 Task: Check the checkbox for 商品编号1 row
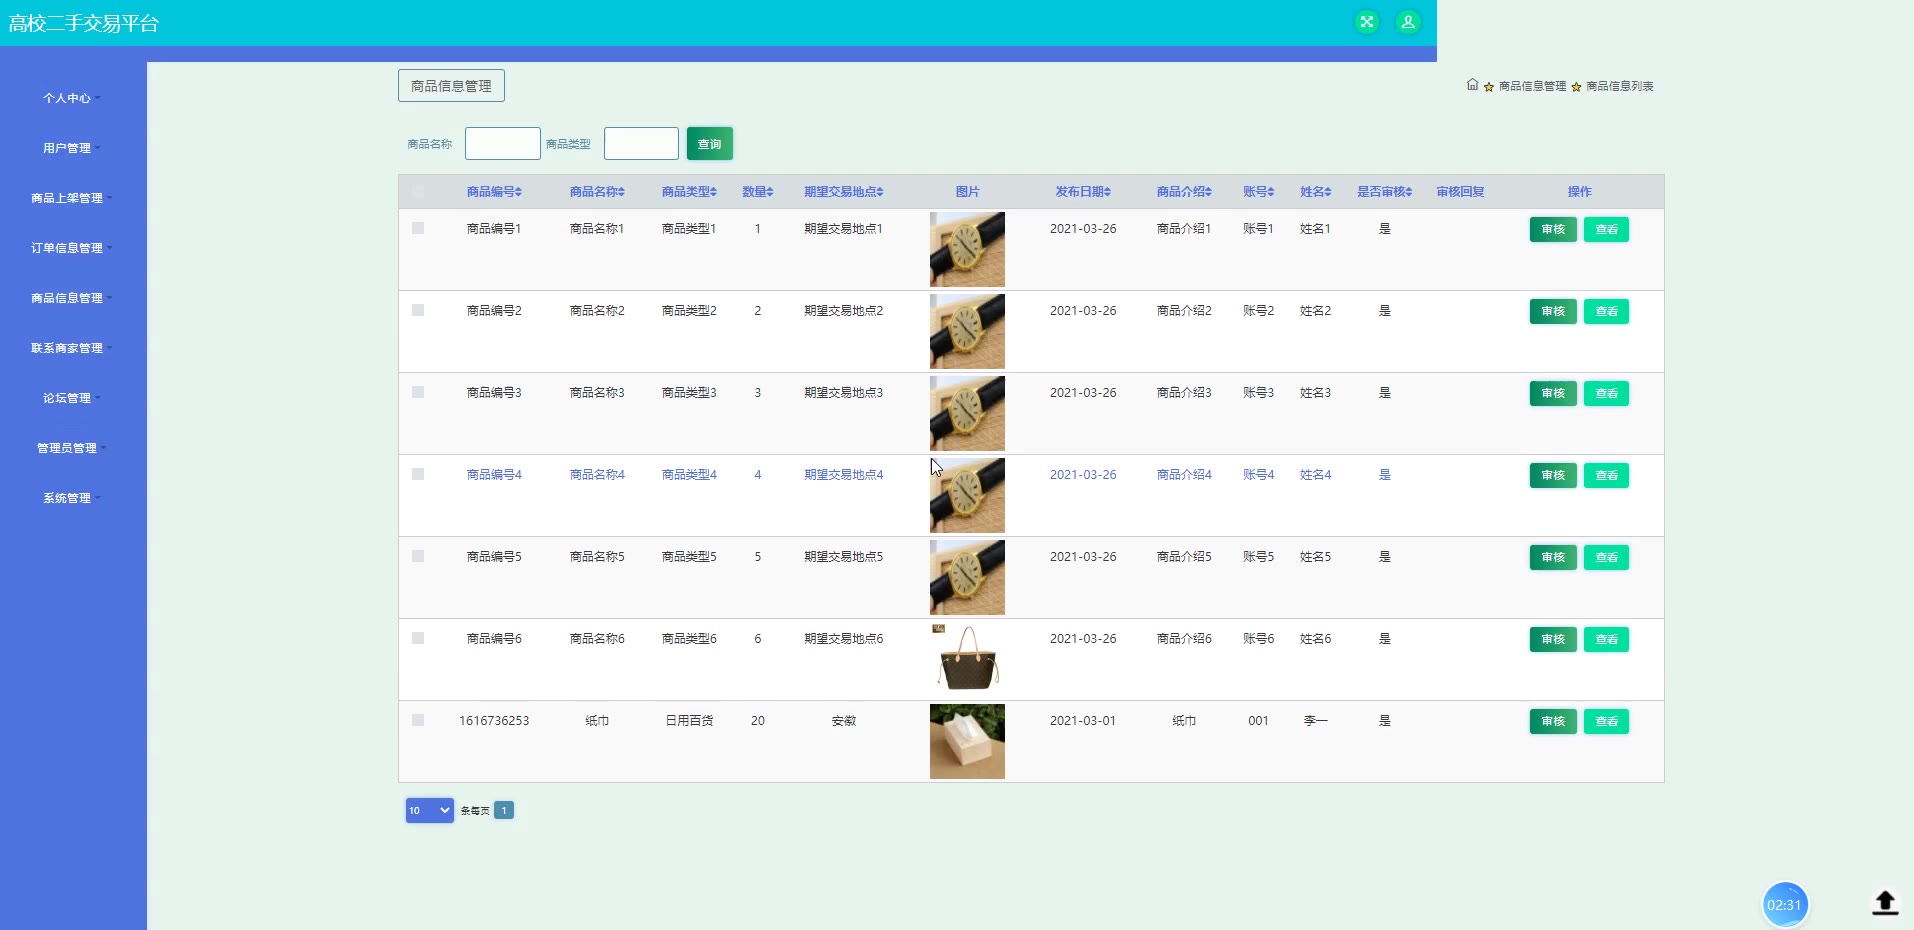418,228
